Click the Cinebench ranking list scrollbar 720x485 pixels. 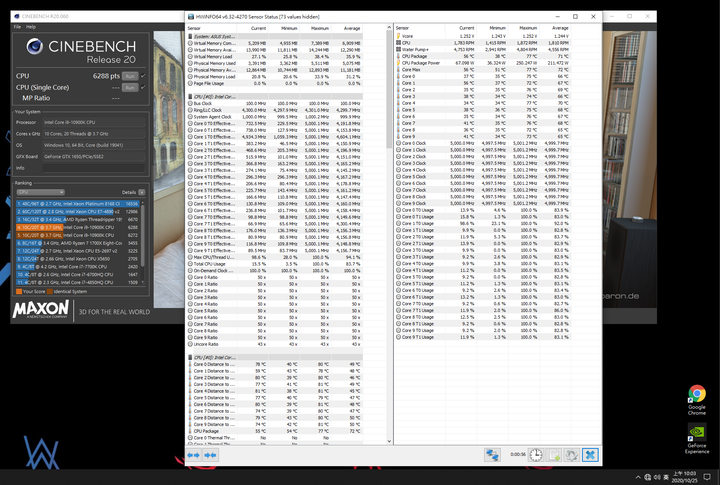pyautogui.click(x=143, y=236)
